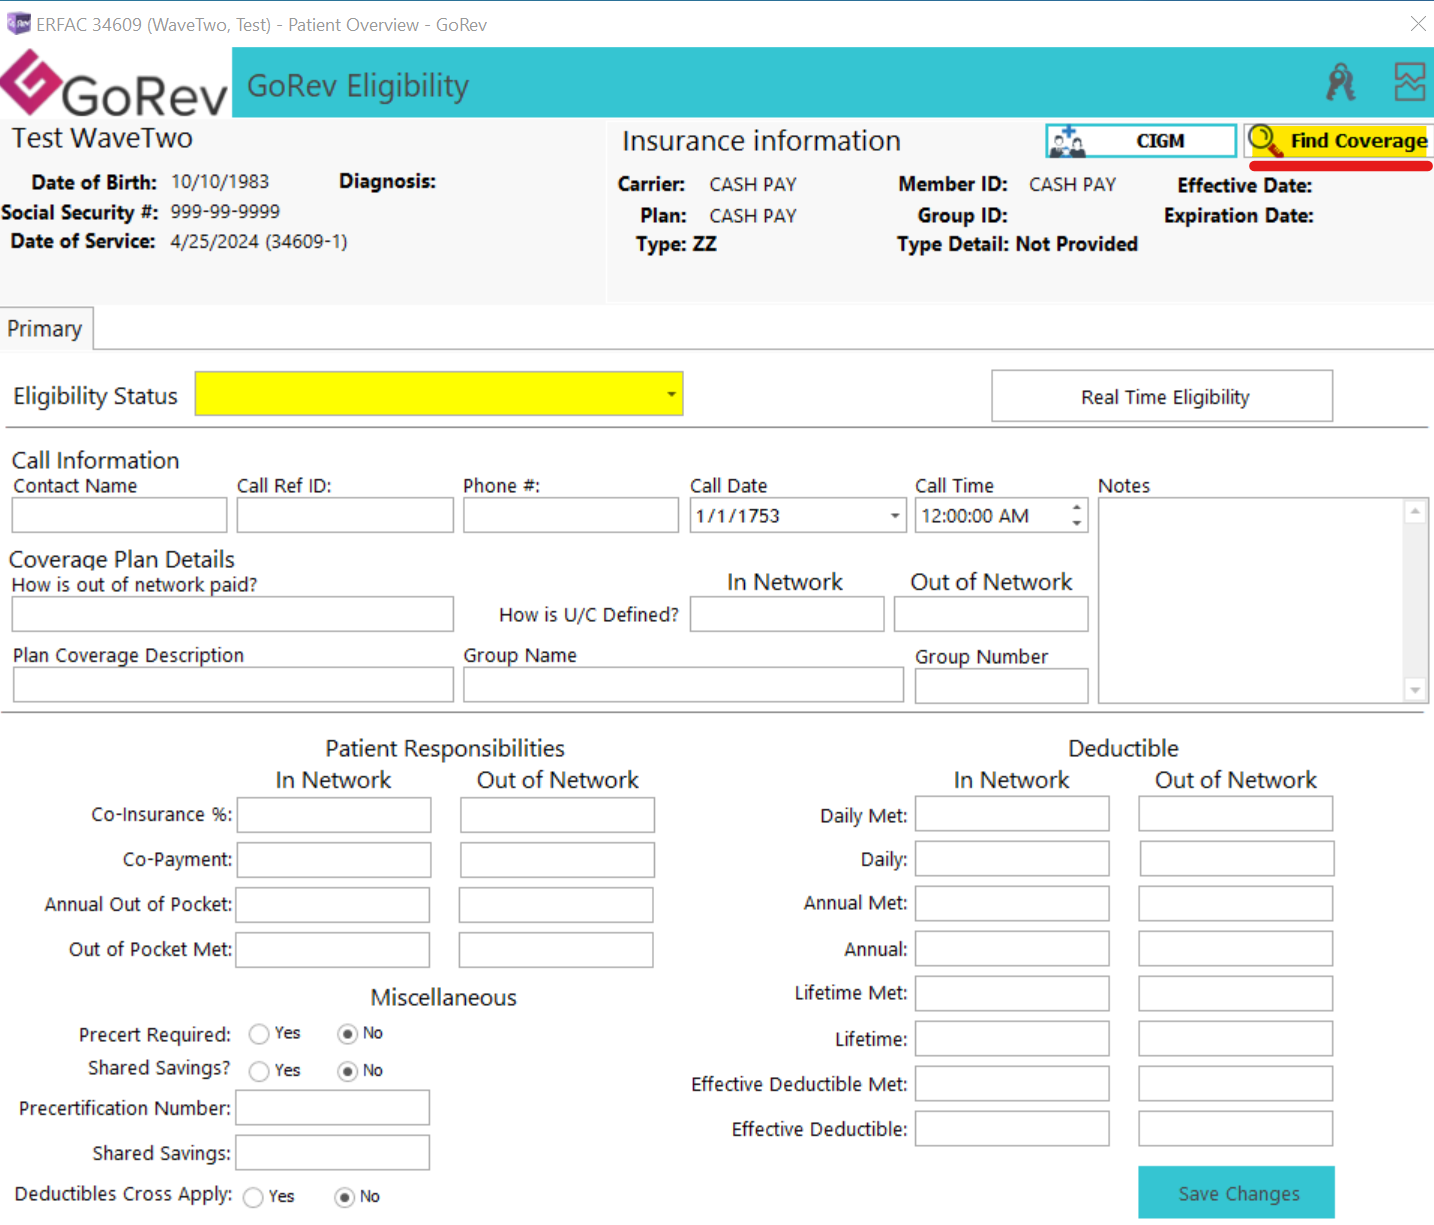Click In Network Daily deductible field
The width and height of the screenshot is (1434, 1225).
tap(1012, 859)
